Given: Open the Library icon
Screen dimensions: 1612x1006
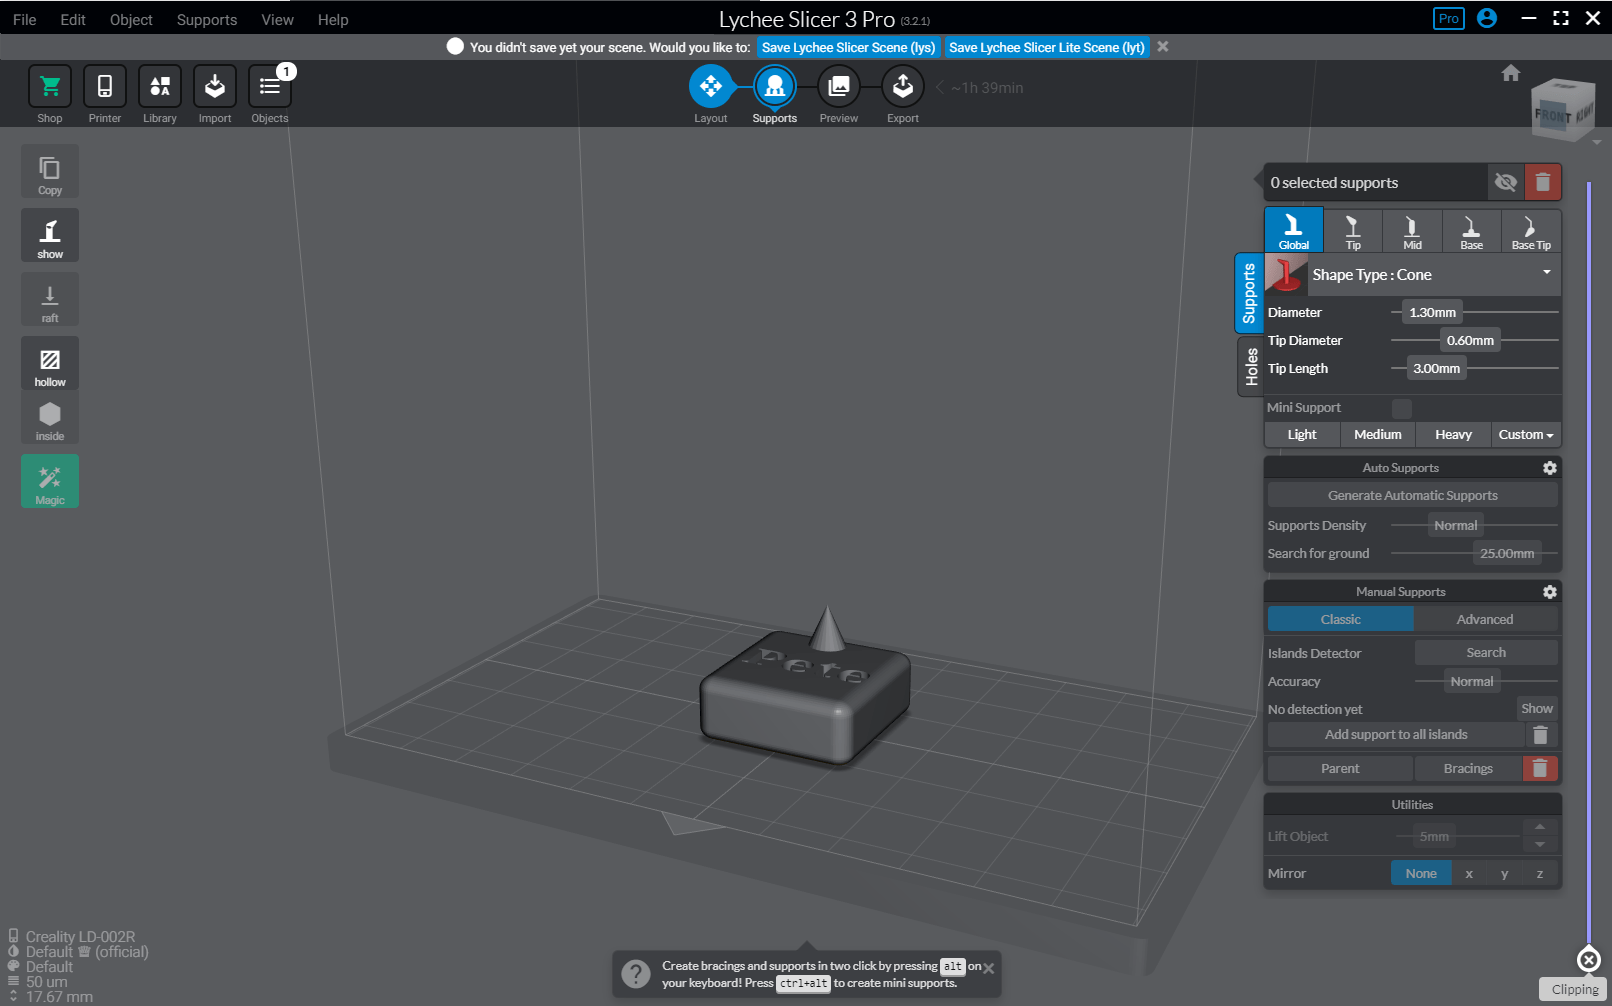Looking at the screenshot, I should (x=159, y=88).
